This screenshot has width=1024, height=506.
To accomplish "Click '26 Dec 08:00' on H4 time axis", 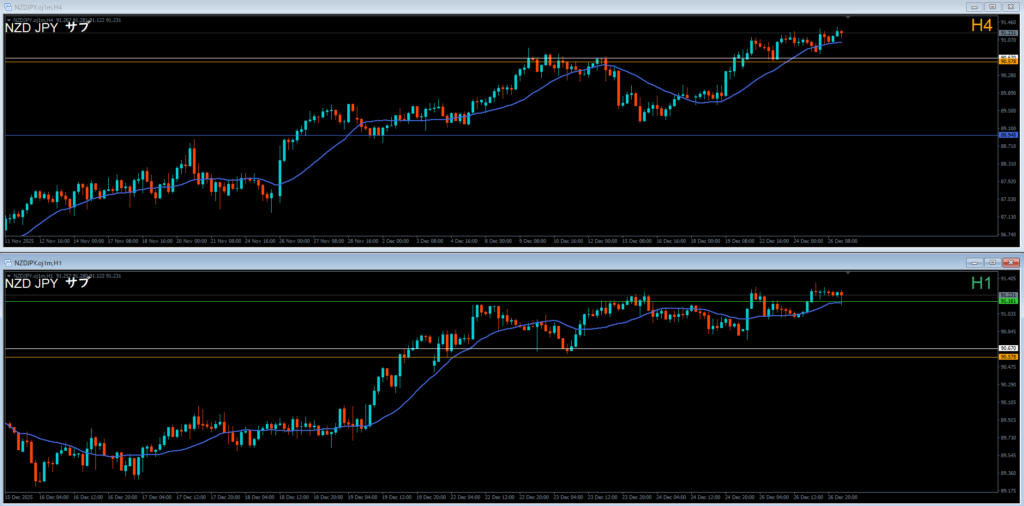I will (842, 240).
